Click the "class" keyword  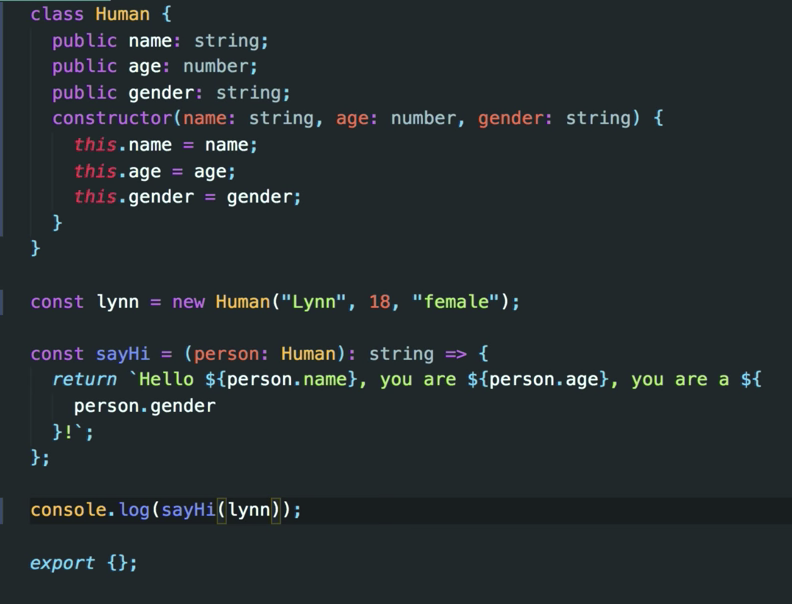point(57,14)
